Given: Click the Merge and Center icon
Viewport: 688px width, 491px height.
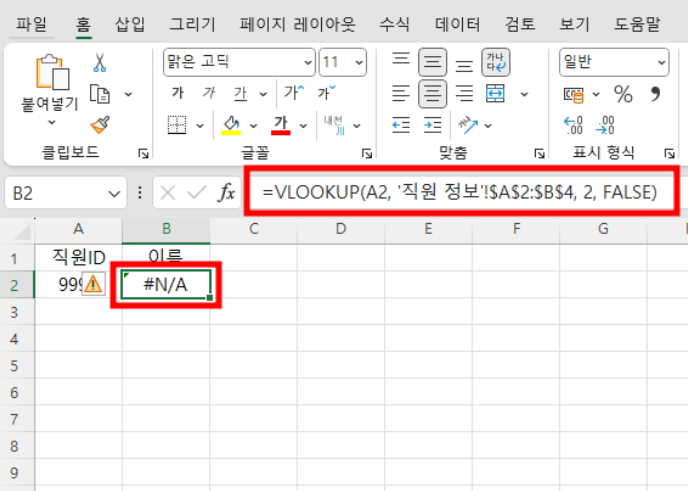Looking at the screenshot, I should tap(495, 93).
